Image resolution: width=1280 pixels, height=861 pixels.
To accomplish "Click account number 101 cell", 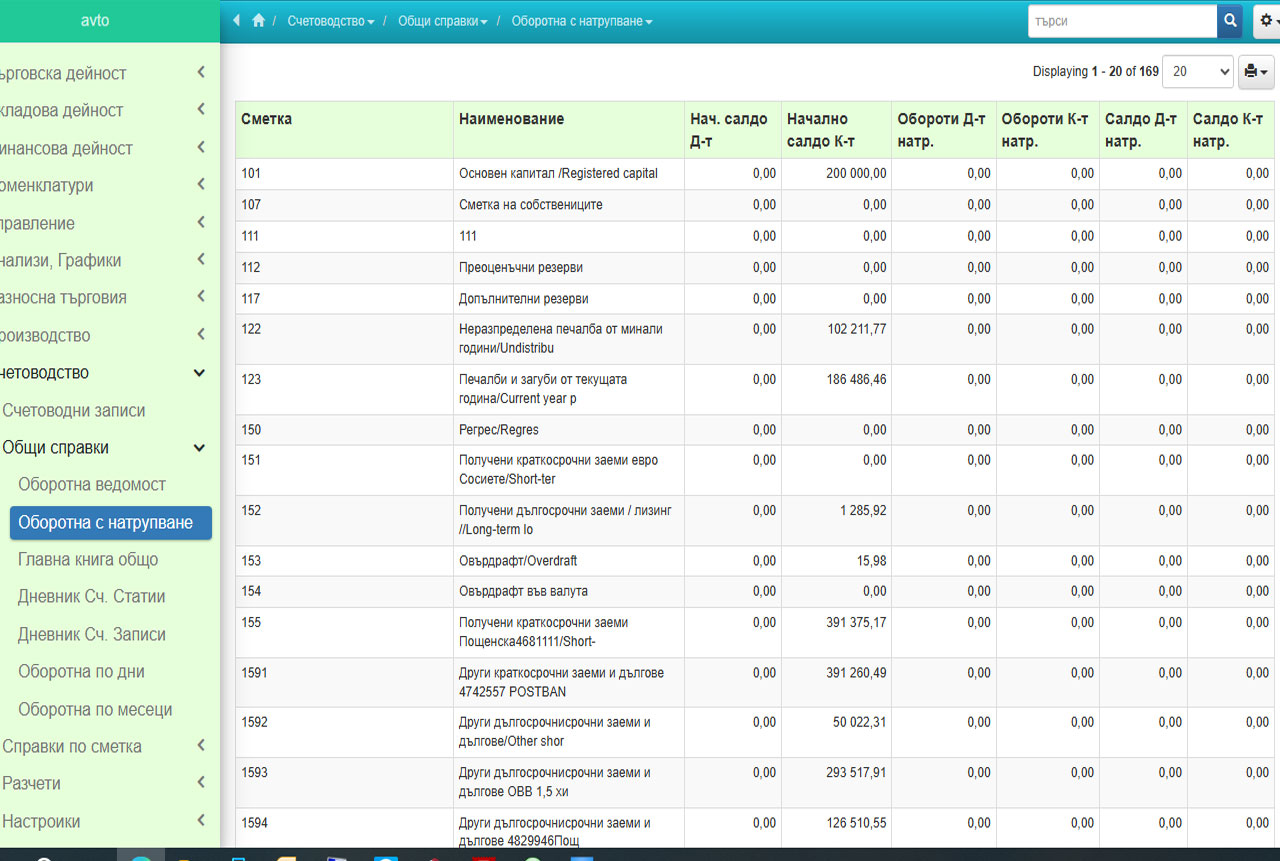I will (344, 174).
